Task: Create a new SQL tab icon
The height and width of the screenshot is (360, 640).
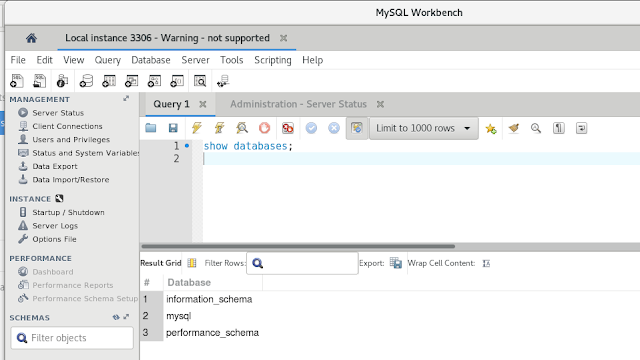Action: coord(17,81)
